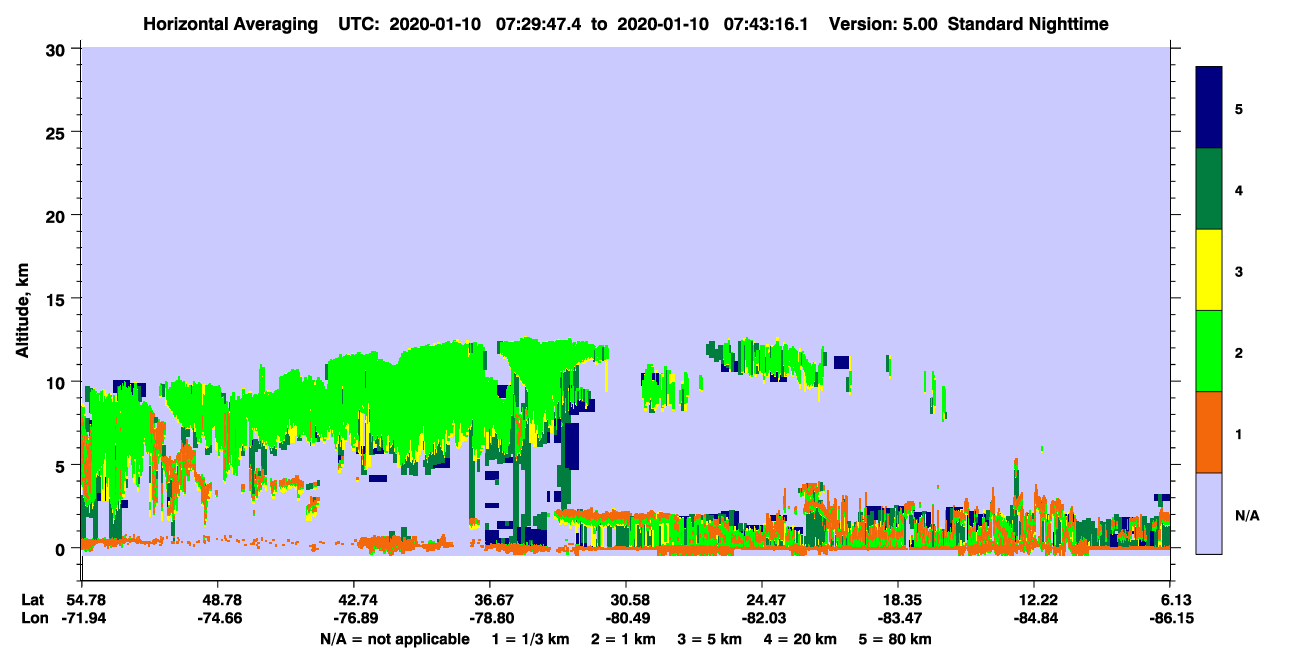Click '4 = 20 km' legend text

coord(802,639)
